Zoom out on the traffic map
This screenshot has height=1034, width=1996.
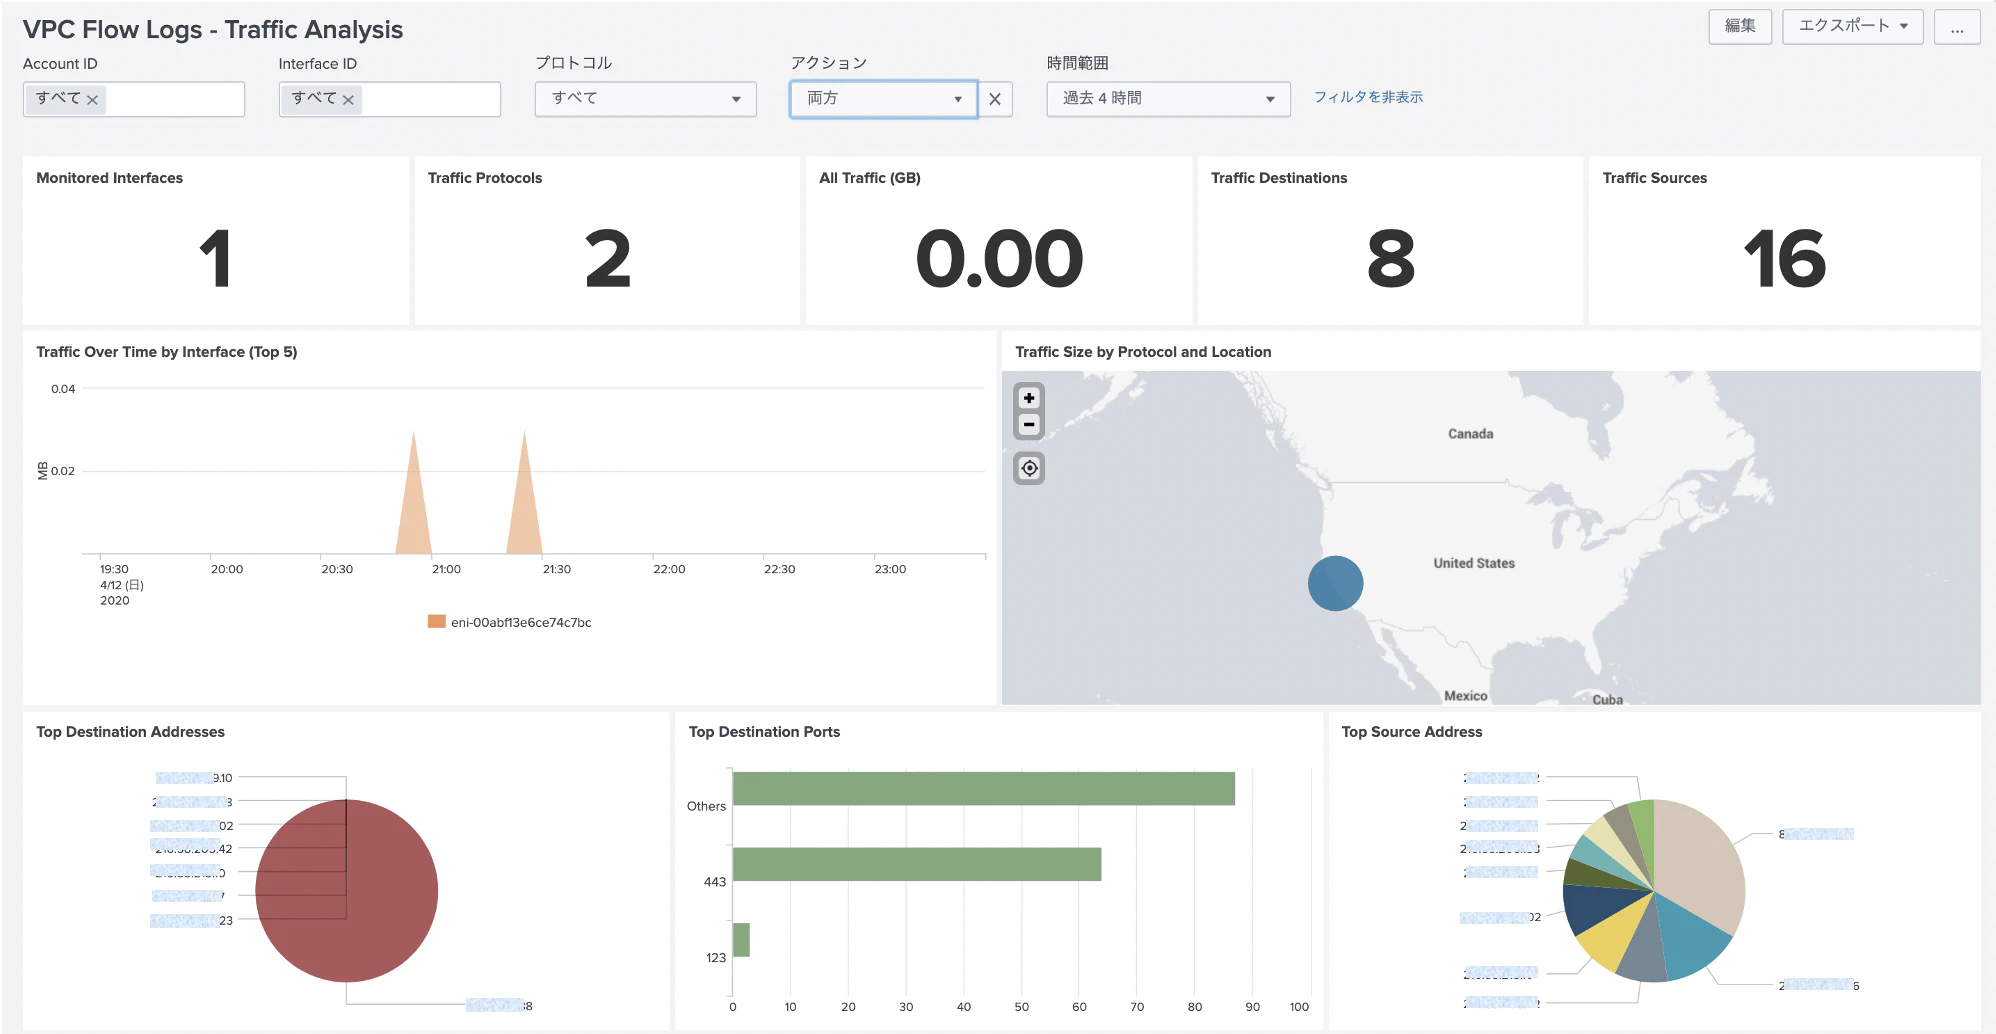point(1029,425)
